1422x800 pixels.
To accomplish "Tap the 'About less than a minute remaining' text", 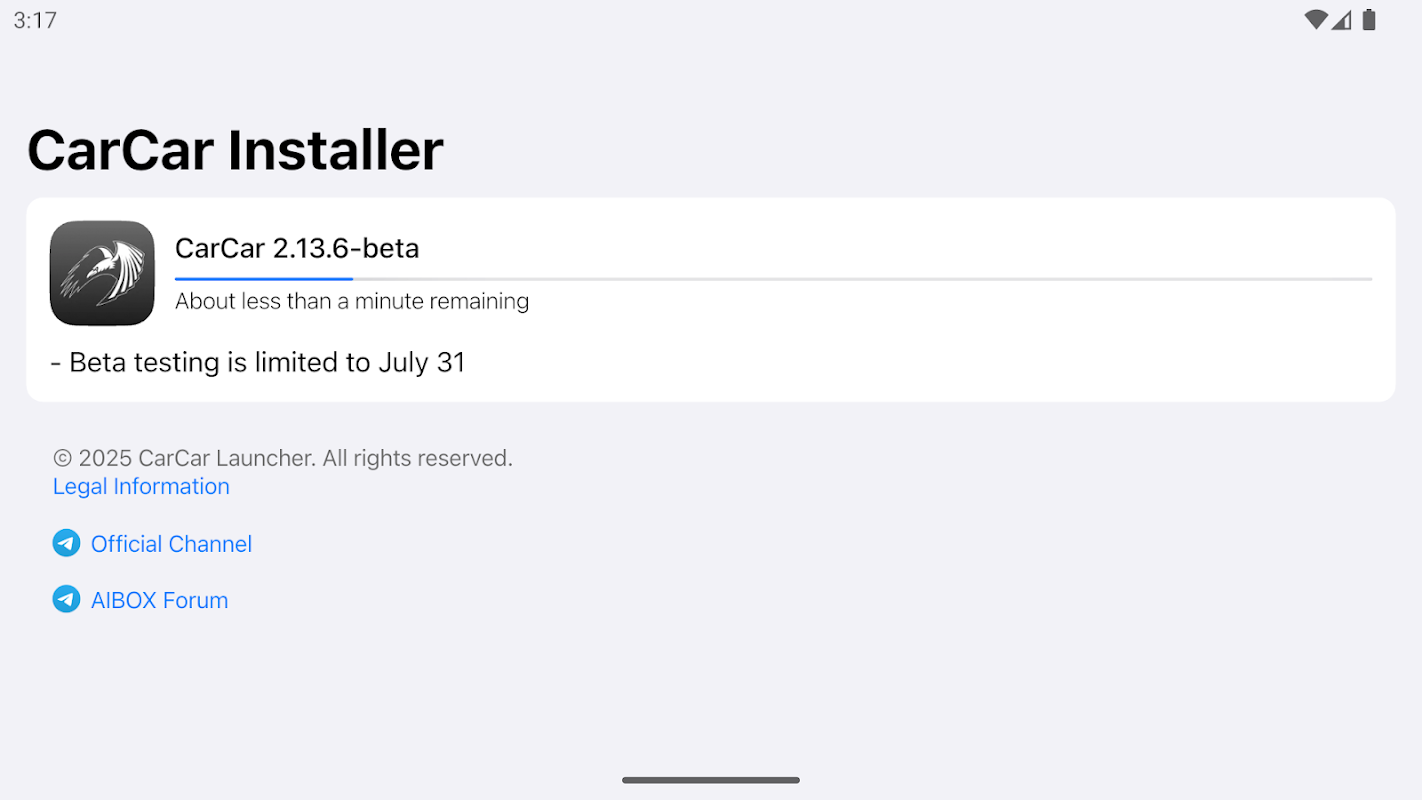I will 352,301.
